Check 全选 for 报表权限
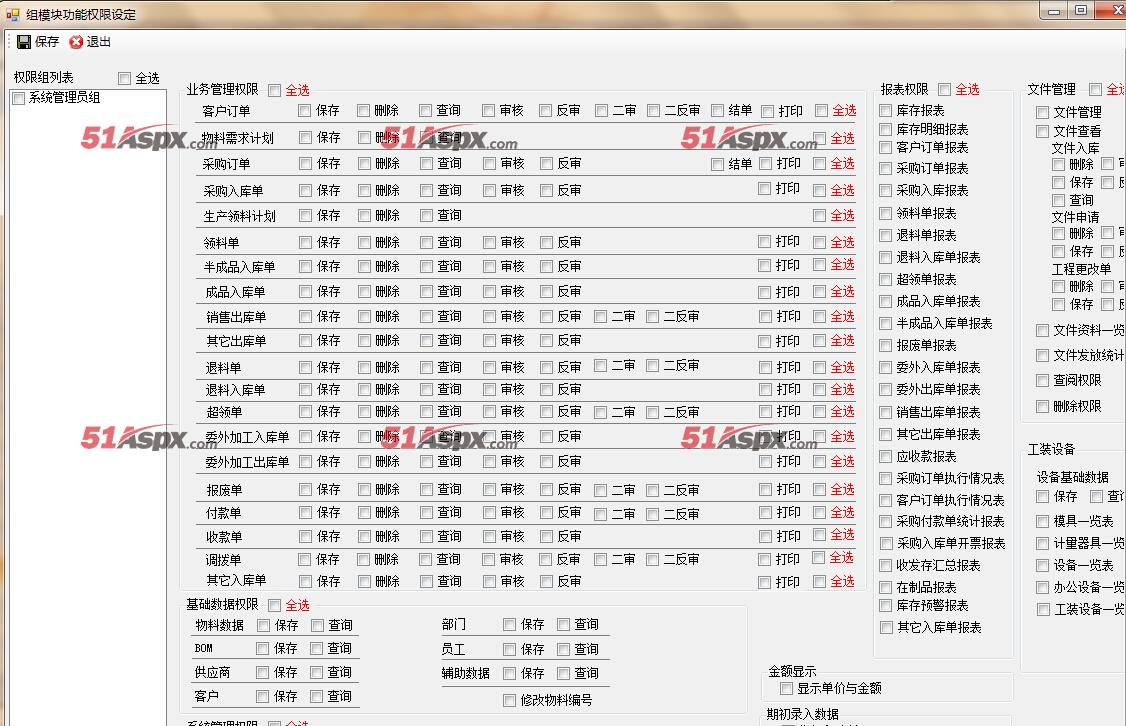 pos(944,90)
